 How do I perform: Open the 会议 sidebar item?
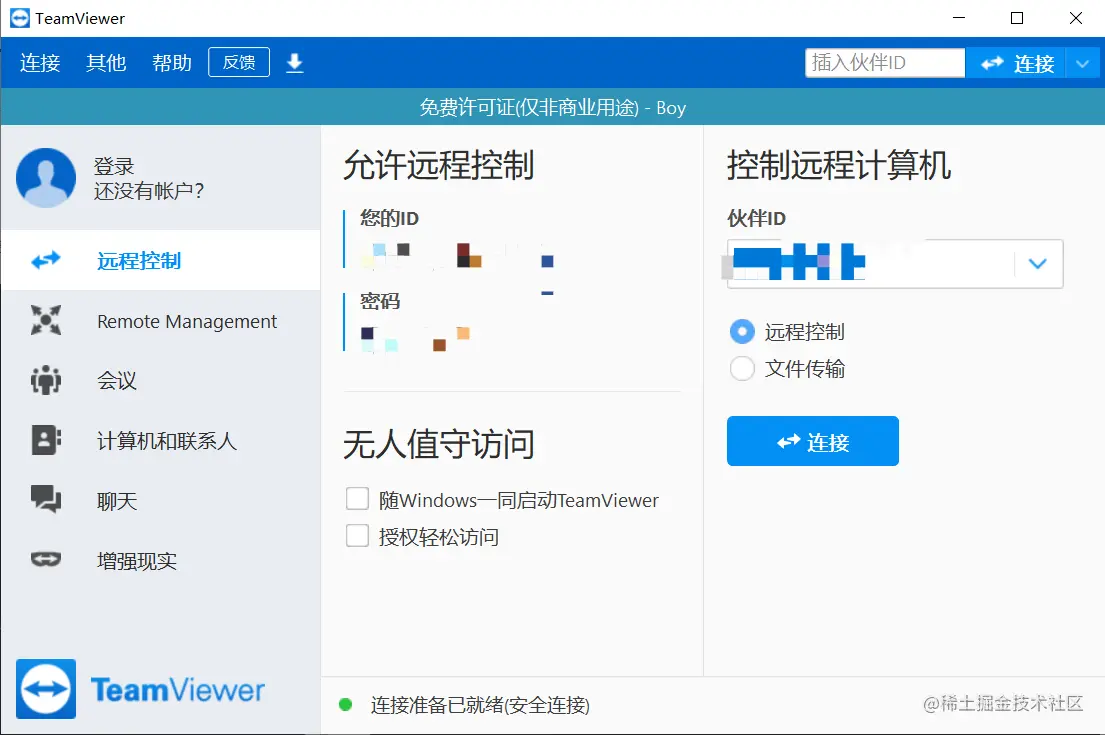pyautogui.click(x=161, y=381)
